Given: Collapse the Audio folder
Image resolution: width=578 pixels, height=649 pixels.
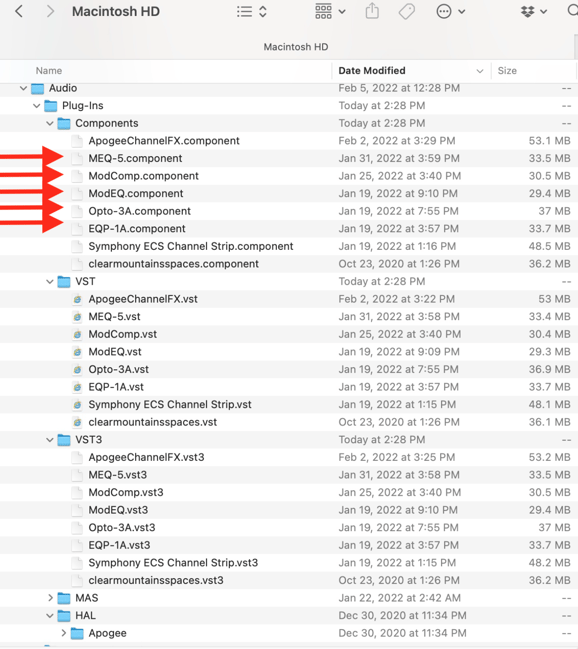Looking at the screenshot, I should (x=23, y=88).
